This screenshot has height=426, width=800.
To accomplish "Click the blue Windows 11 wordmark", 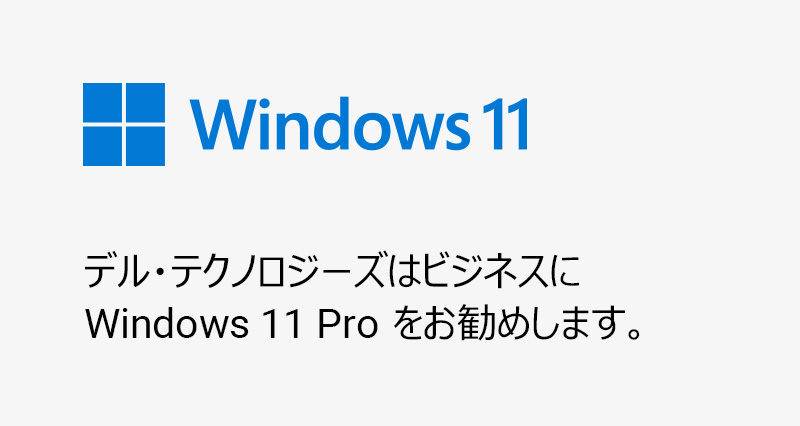I will tap(360, 123).
